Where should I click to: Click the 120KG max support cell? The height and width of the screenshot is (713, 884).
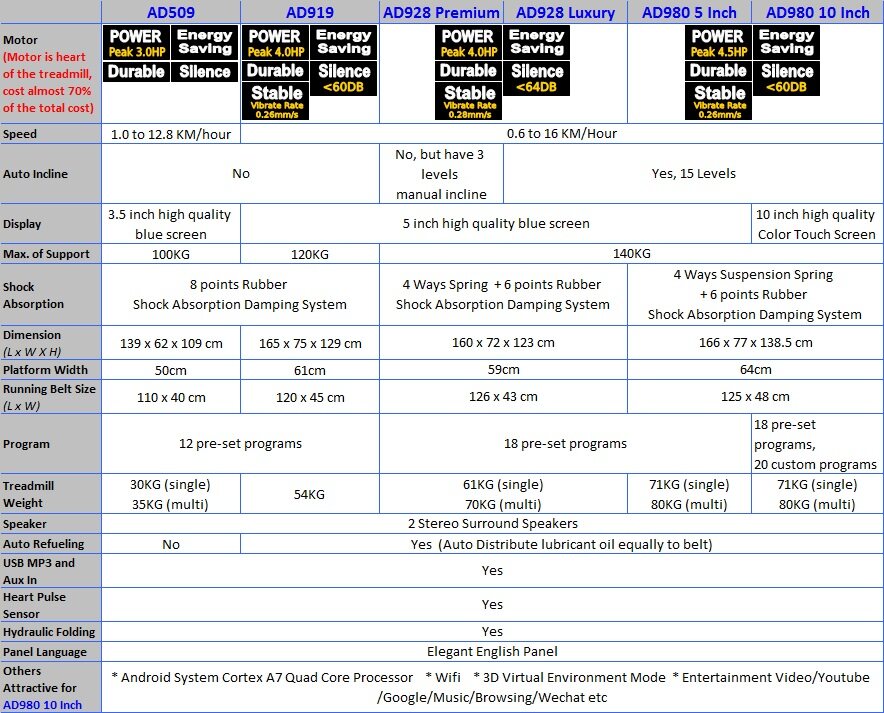(x=310, y=254)
